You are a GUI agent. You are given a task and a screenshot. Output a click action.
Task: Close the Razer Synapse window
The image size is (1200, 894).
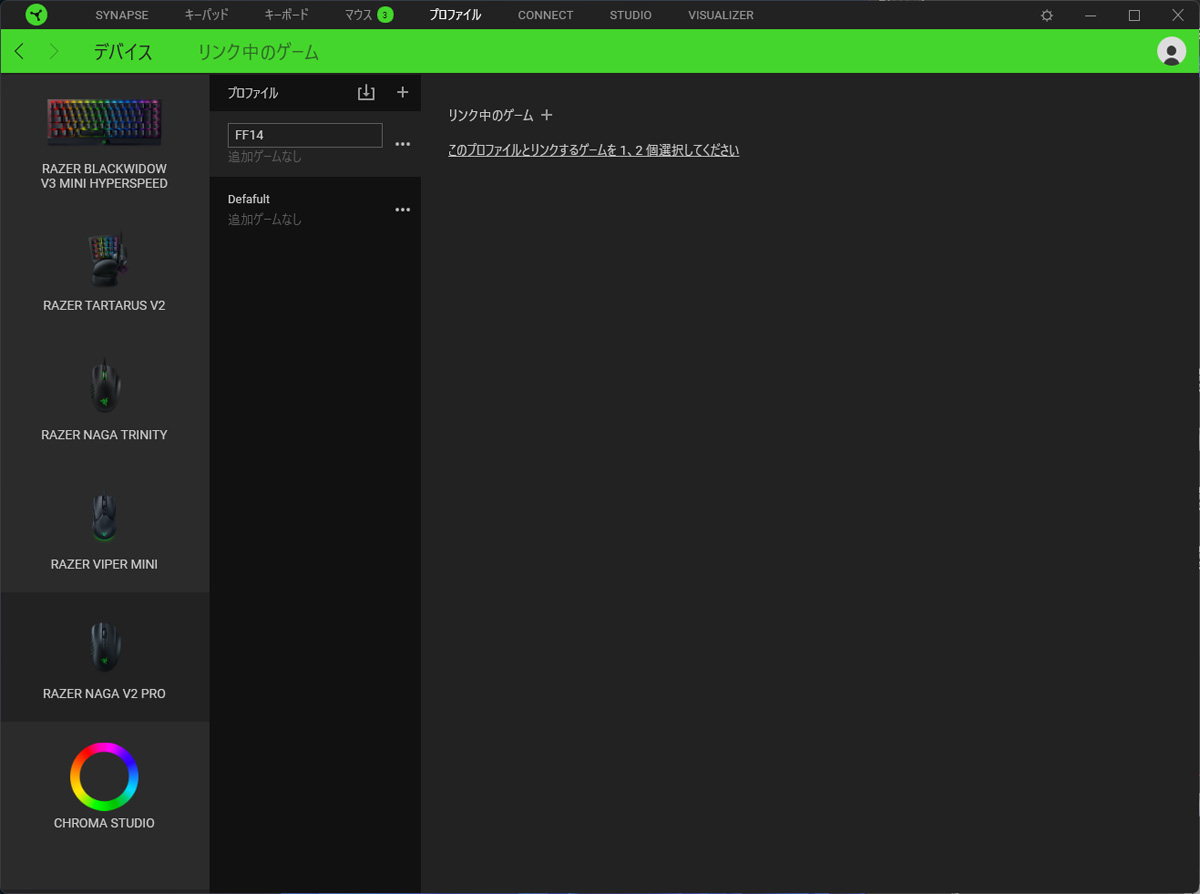[x=1178, y=15]
